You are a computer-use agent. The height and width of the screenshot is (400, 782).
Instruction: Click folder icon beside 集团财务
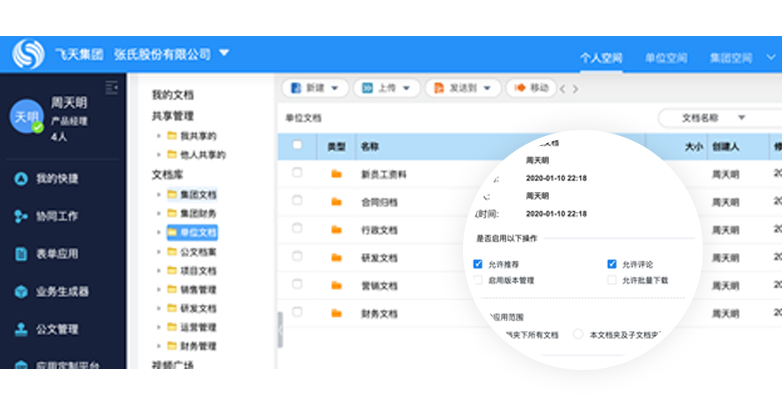pyautogui.click(x=172, y=213)
